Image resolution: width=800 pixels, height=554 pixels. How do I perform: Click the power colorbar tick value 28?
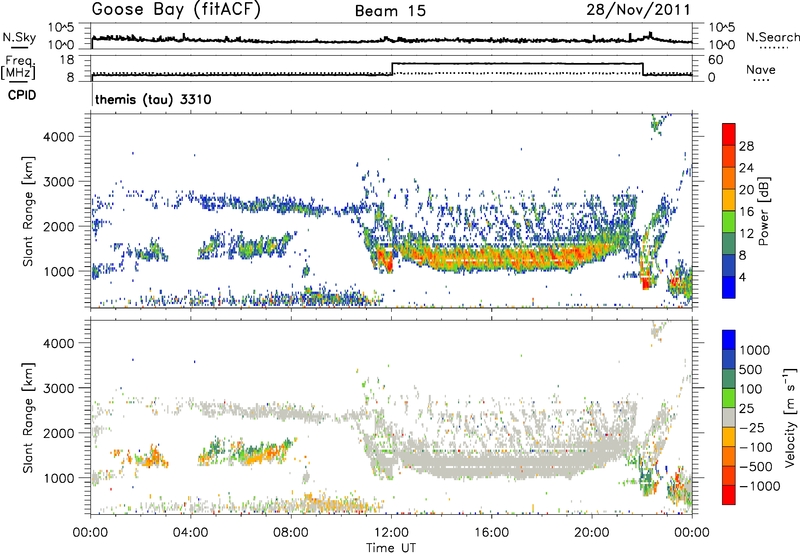(746, 146)
